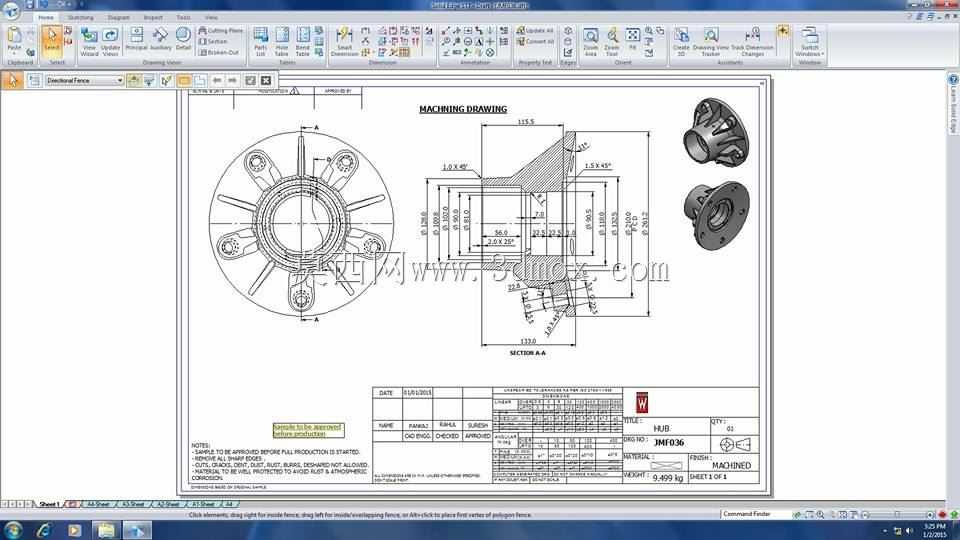This screenshot has height=540, width=960.
Task: Fit the drawing to the window
Action: pyautogui.click(x=632, y=38)
